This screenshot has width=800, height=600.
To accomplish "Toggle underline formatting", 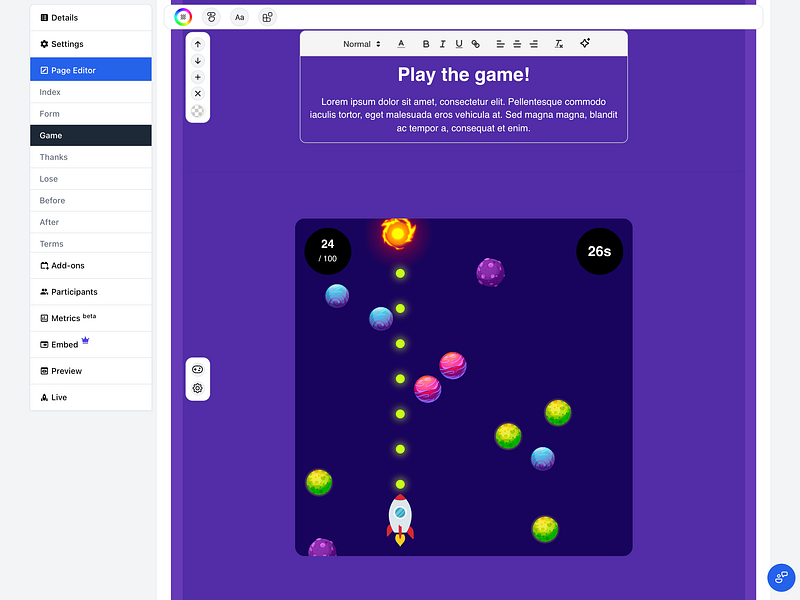I will click(459, 44).
